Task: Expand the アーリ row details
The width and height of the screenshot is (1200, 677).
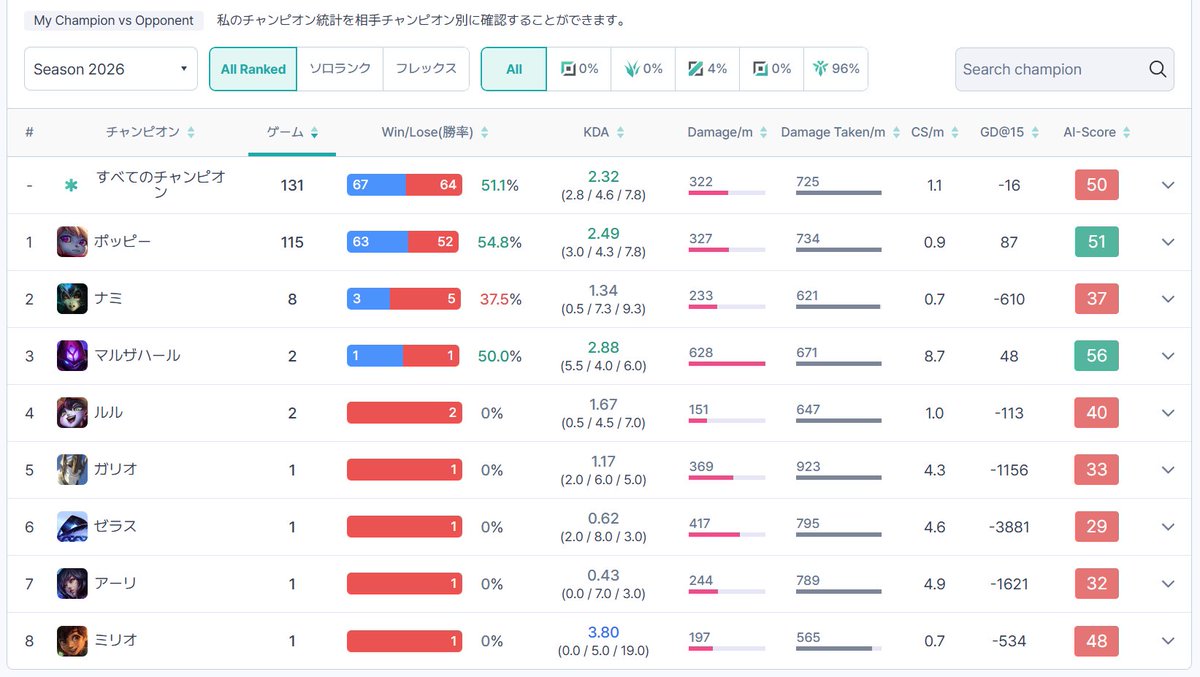Action: 1167,584
